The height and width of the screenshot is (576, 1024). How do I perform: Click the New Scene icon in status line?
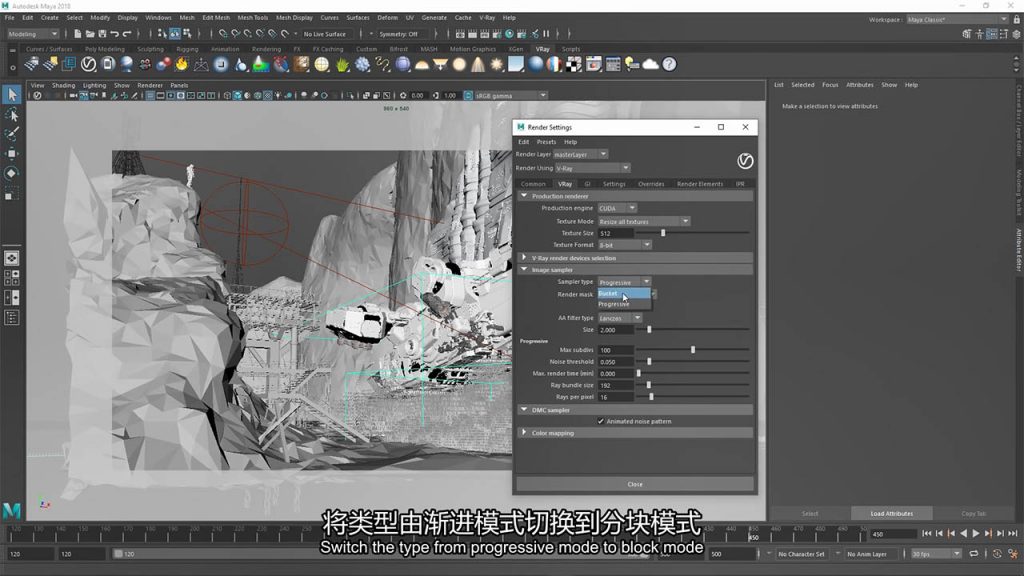78,34
